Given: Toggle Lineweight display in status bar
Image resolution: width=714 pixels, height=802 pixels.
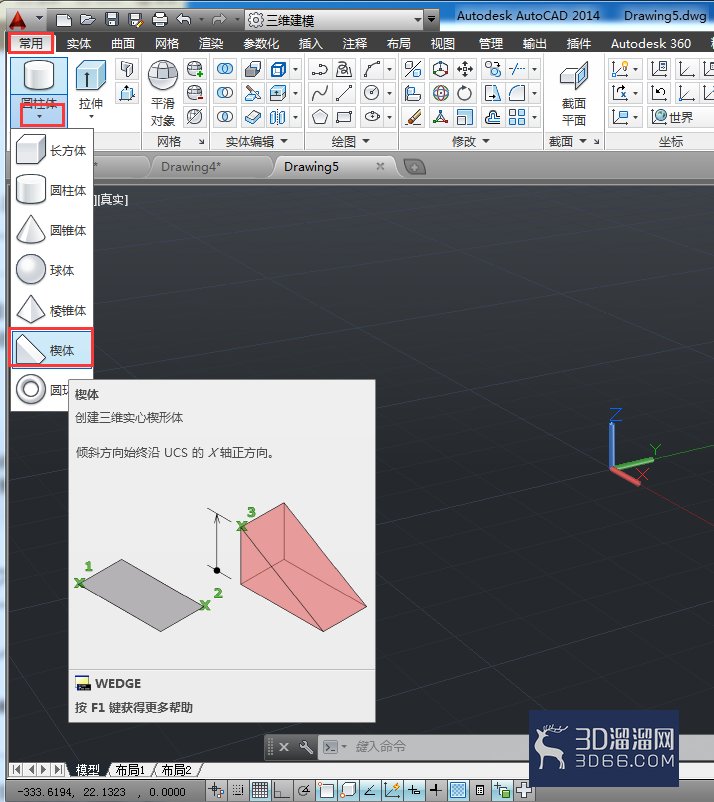Looking at the screenshot, I should pyautogui.click(x=436, y=790).
